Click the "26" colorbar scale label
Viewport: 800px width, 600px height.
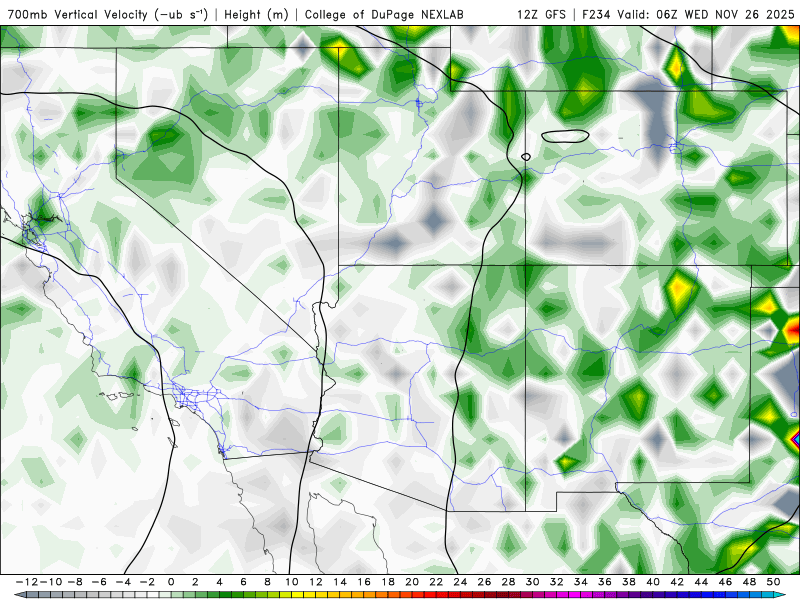click(x=484, y=582)
